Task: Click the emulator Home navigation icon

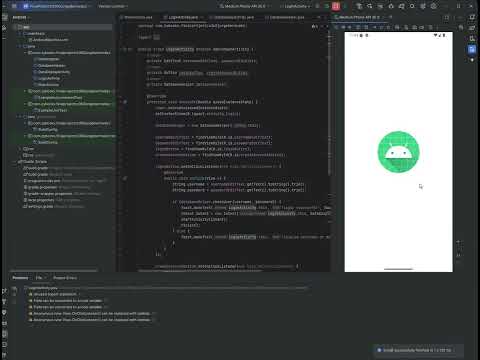Action: coord(382,27)
